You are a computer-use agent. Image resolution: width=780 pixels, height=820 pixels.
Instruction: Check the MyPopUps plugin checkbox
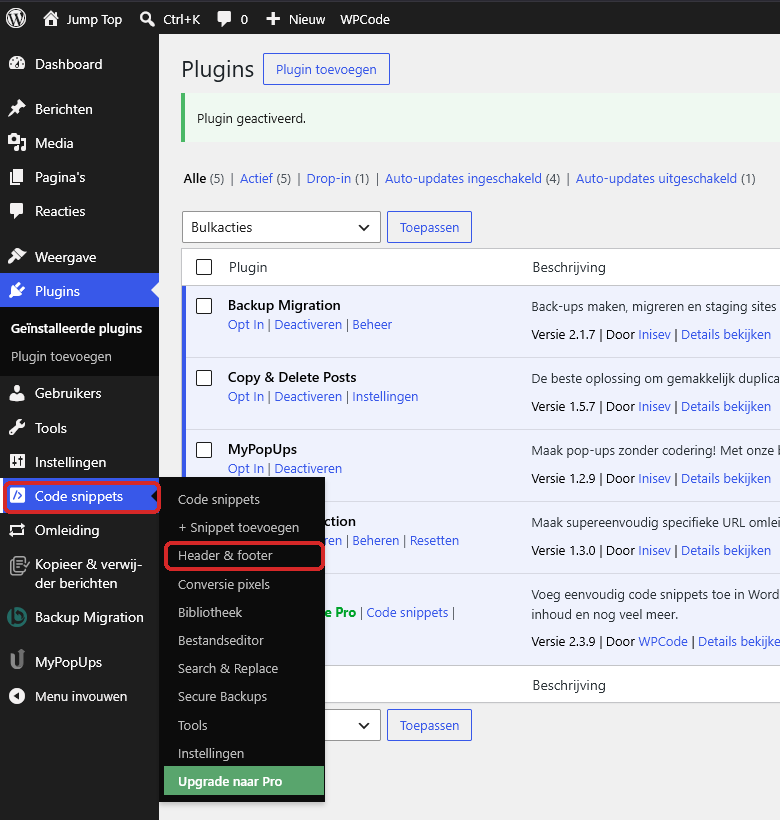204,450
